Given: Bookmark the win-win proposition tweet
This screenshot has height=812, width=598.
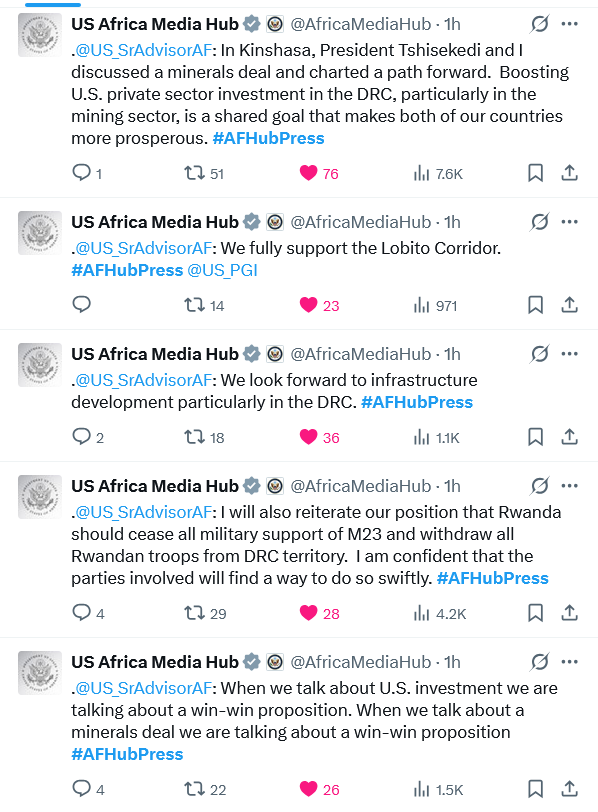Looking at the screenshot, I should coord(535,789).
